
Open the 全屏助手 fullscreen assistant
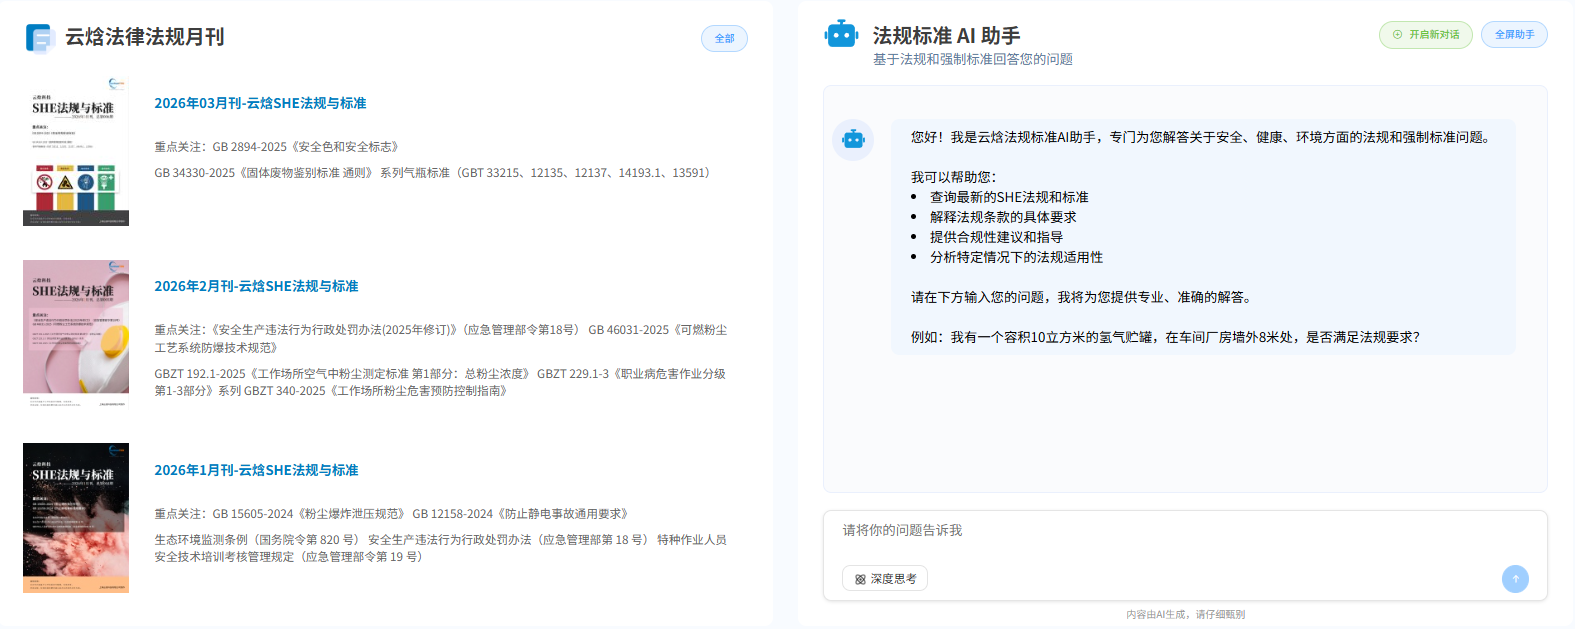[1514, 35]
